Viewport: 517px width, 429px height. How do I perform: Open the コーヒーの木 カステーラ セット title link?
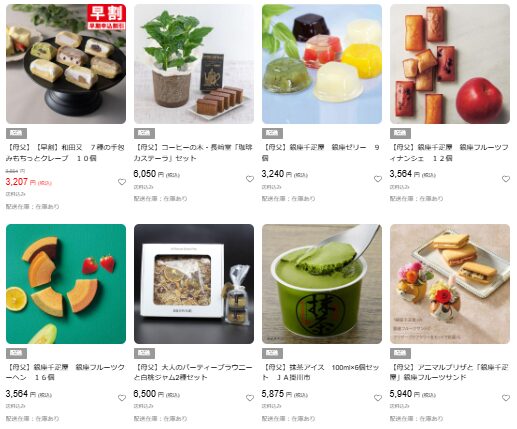coord(193,153)
